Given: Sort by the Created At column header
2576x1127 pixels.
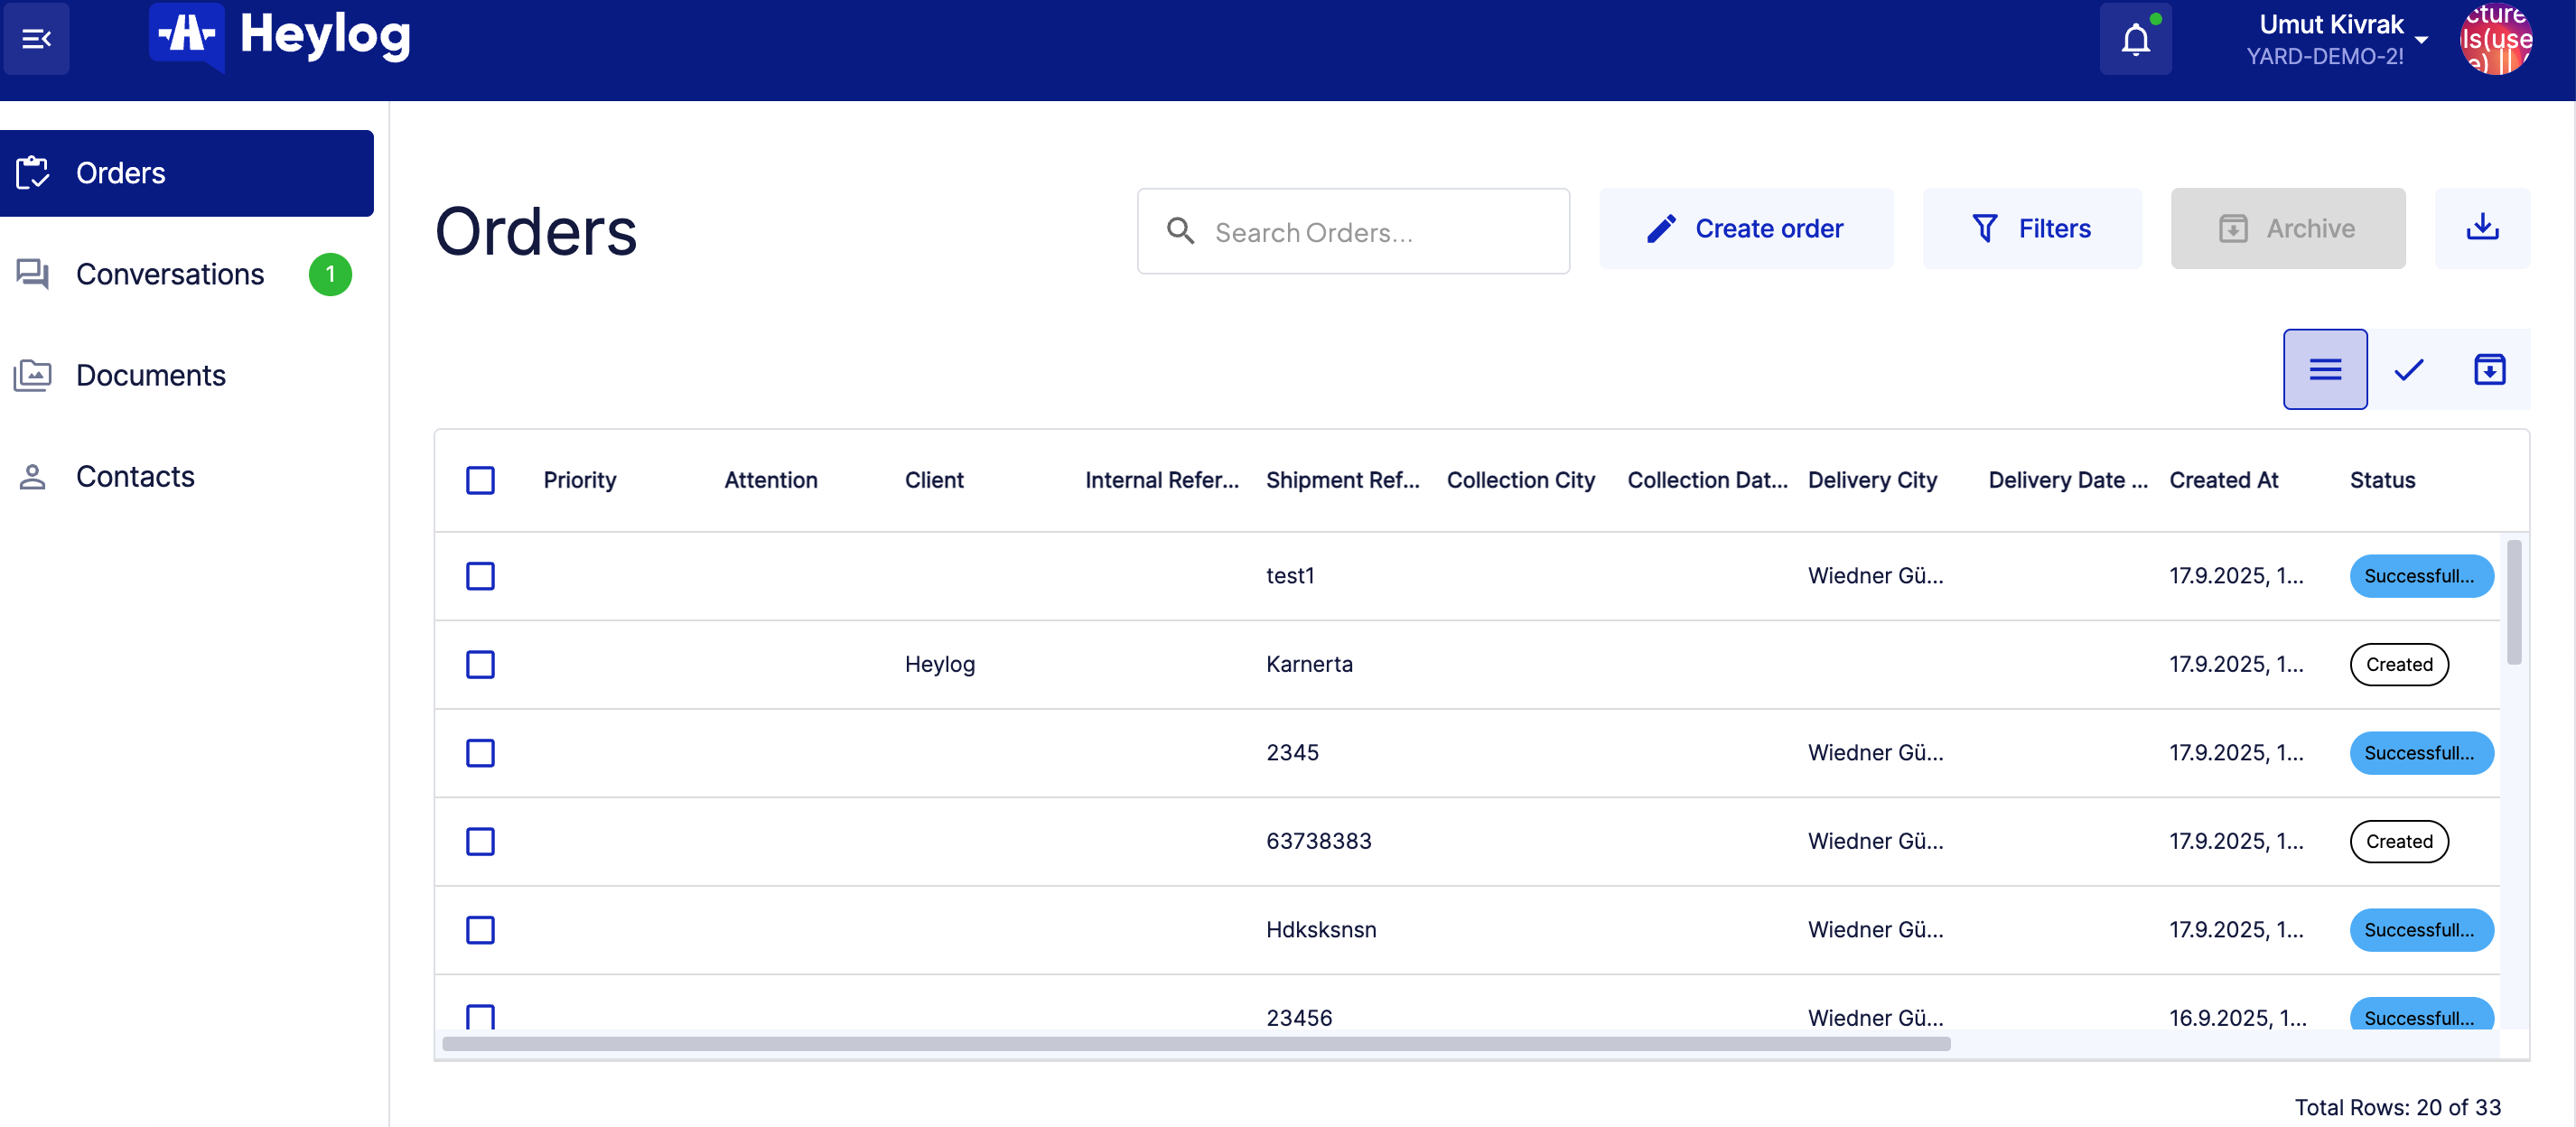Looking at the screenshot, I should tap(2223, 480).
